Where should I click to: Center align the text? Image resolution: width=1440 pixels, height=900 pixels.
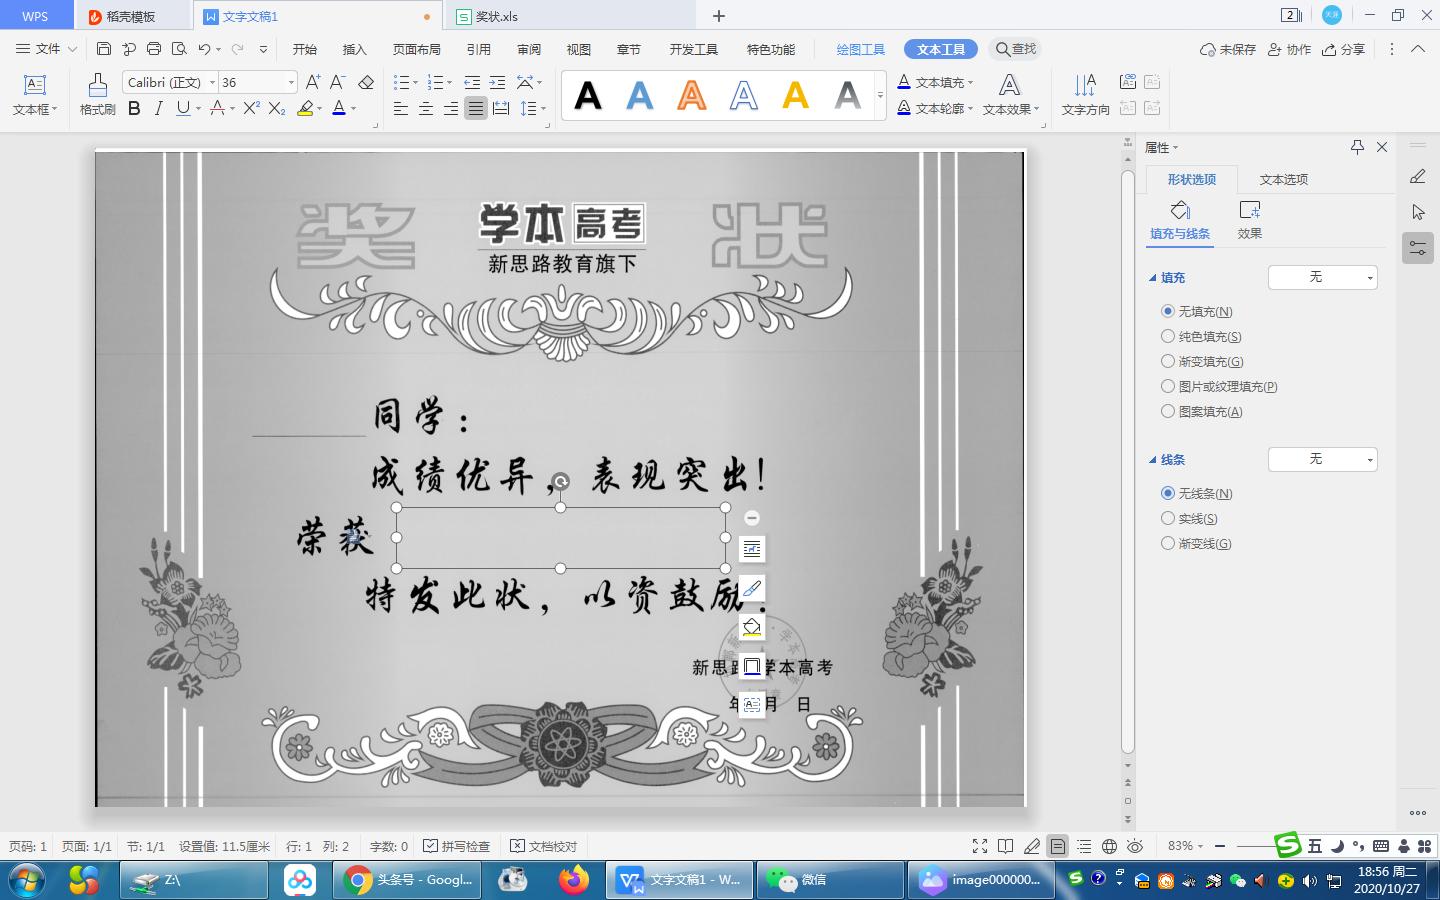426,108
